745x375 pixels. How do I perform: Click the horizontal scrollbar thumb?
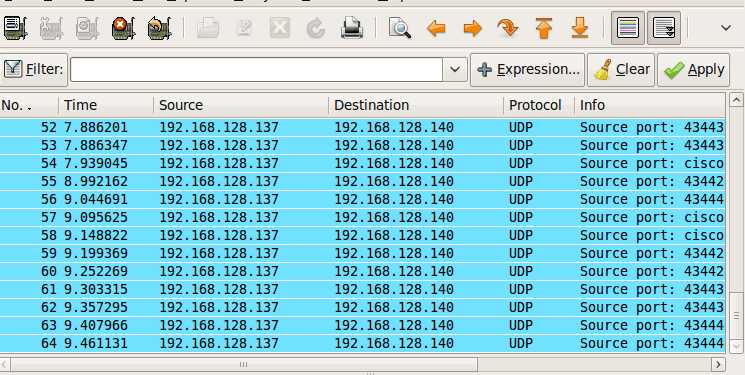click(x=243, y=365)
